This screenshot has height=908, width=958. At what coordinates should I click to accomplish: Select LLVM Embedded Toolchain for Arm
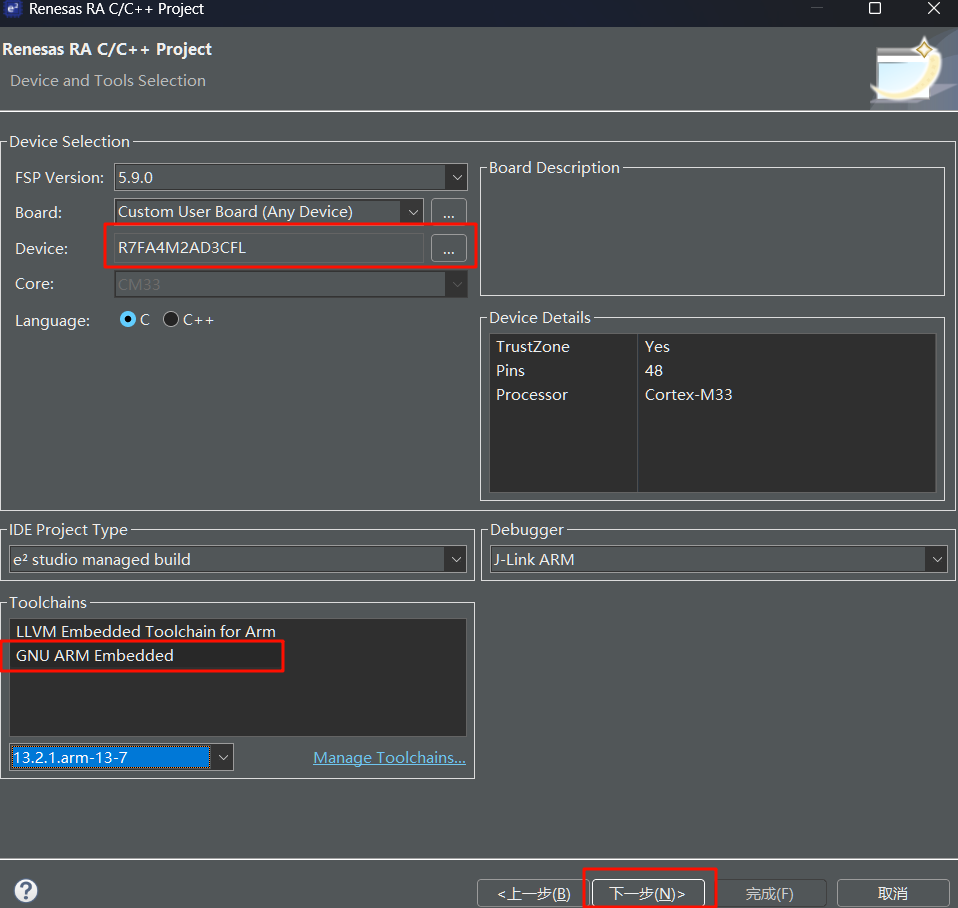(238, 631)
